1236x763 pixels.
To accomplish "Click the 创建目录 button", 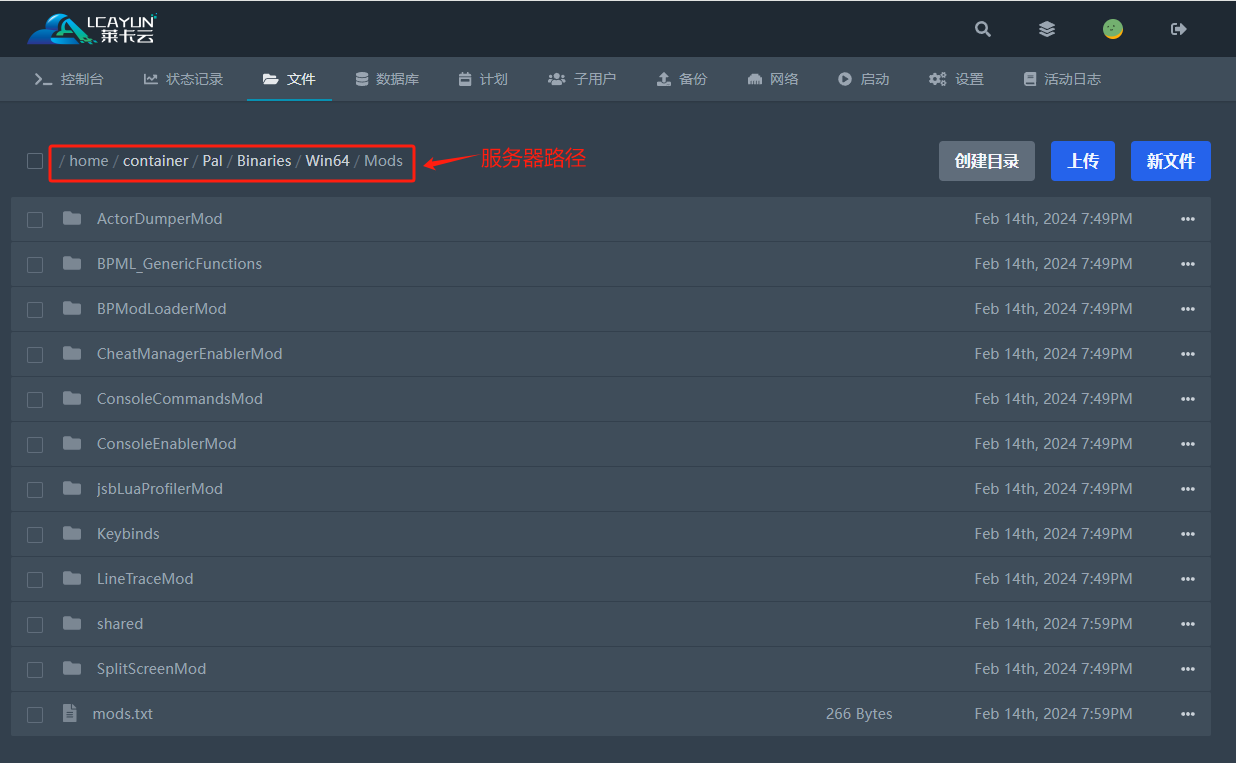I will pos(986,161).
